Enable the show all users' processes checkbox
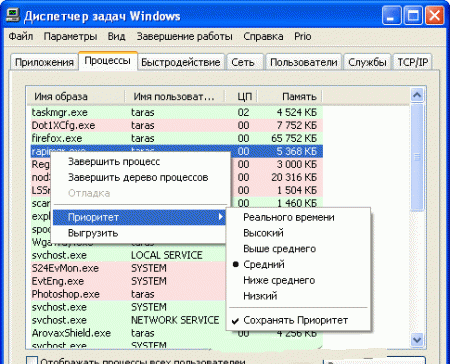This screenshot has width=450, height=364. click(x=32, y=361)
